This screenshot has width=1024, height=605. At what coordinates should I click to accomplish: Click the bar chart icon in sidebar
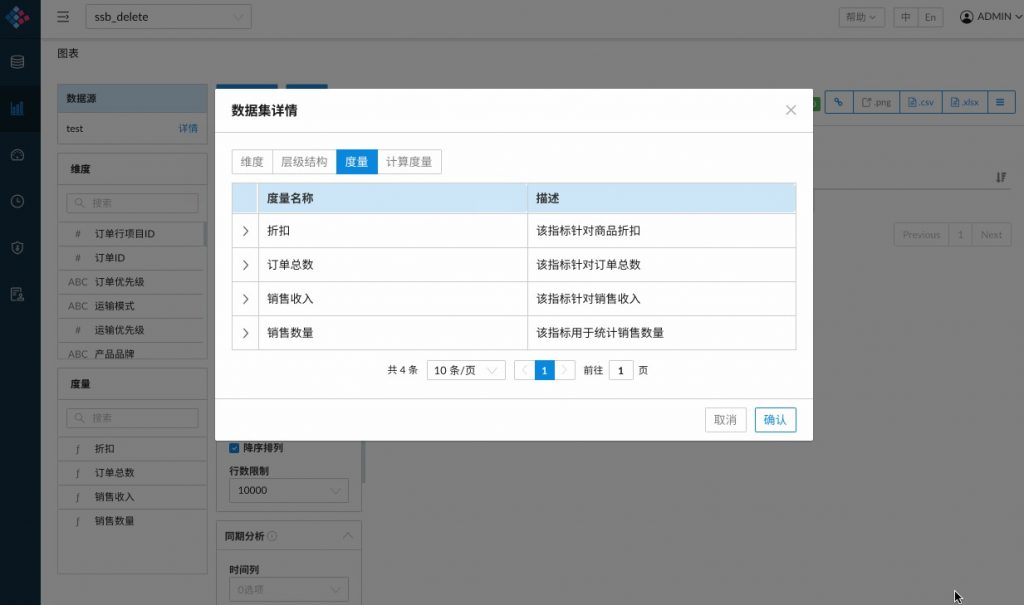[17, 108]
